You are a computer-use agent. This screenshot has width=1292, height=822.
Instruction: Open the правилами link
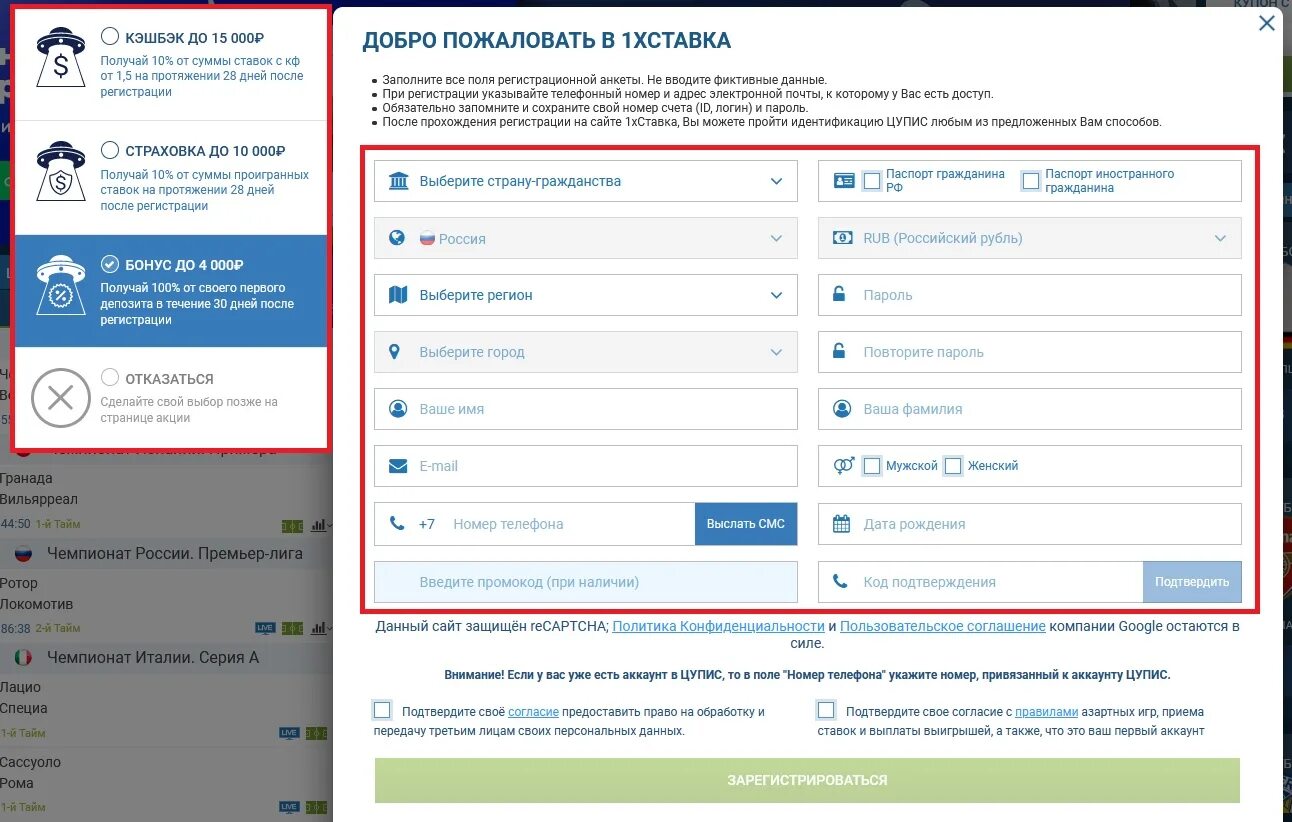(x=1046, y=712)
